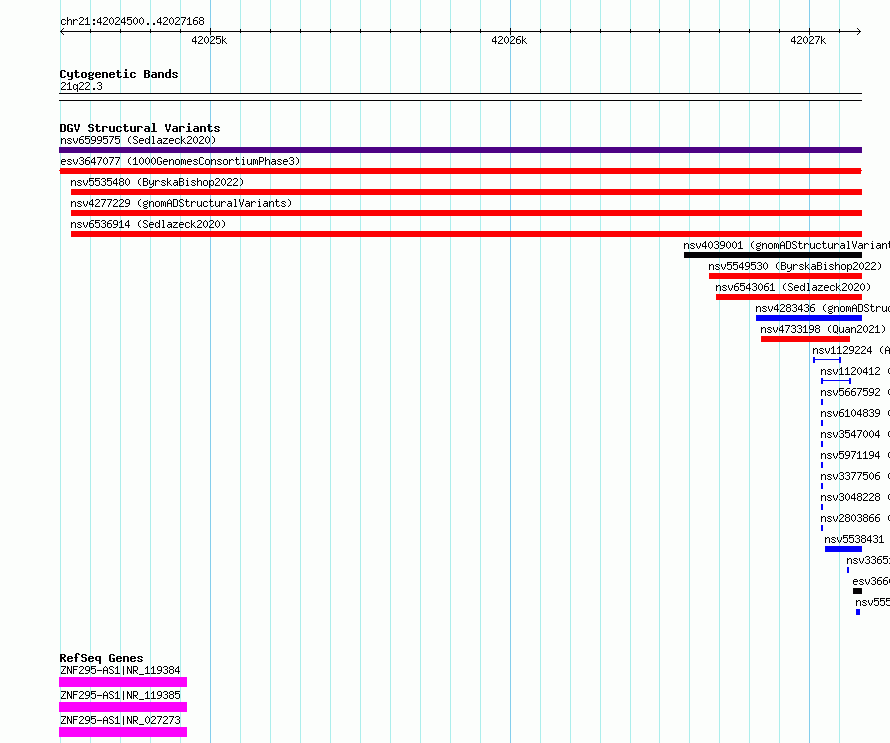Select the ZNF295-AS1|NR_119385 label
Viewport: 890px width, 743px height.
click(x=120, y=695)
